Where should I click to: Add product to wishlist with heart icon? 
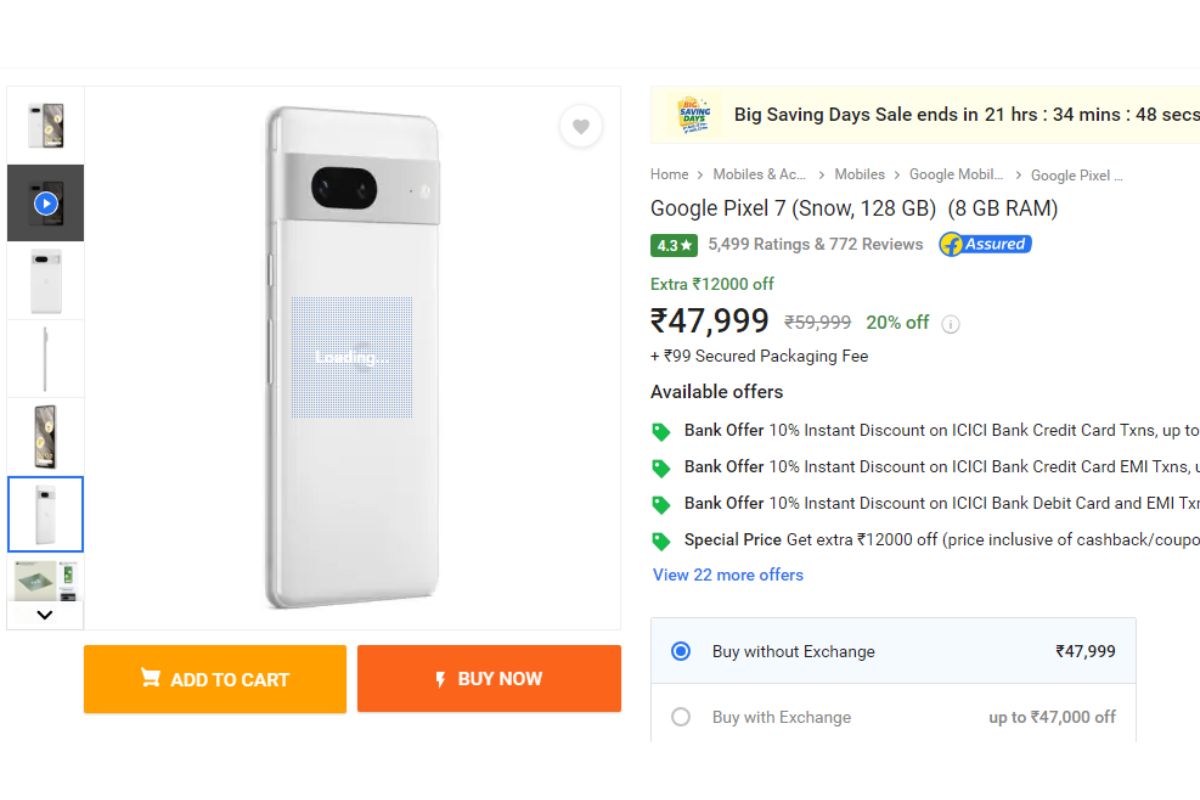click(581, 127)
